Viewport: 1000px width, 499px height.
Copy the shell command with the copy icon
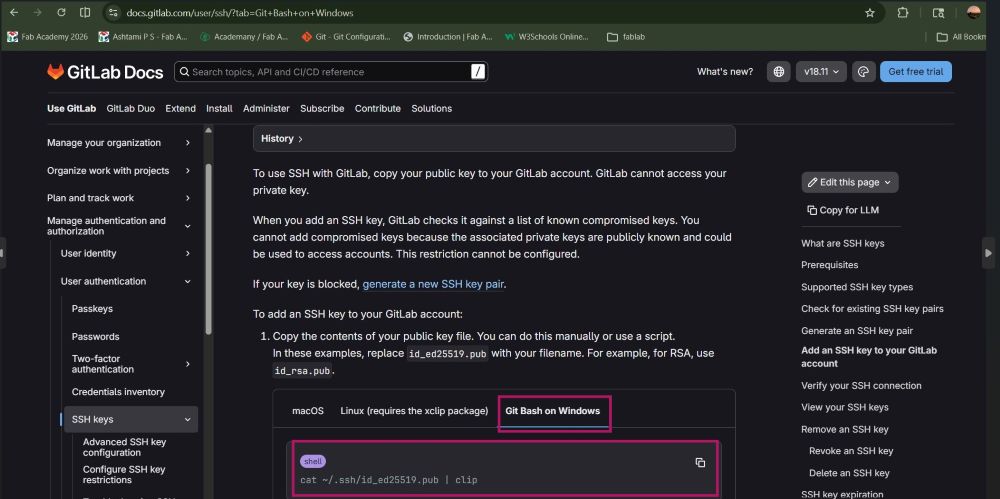click(x=700, y=462)
